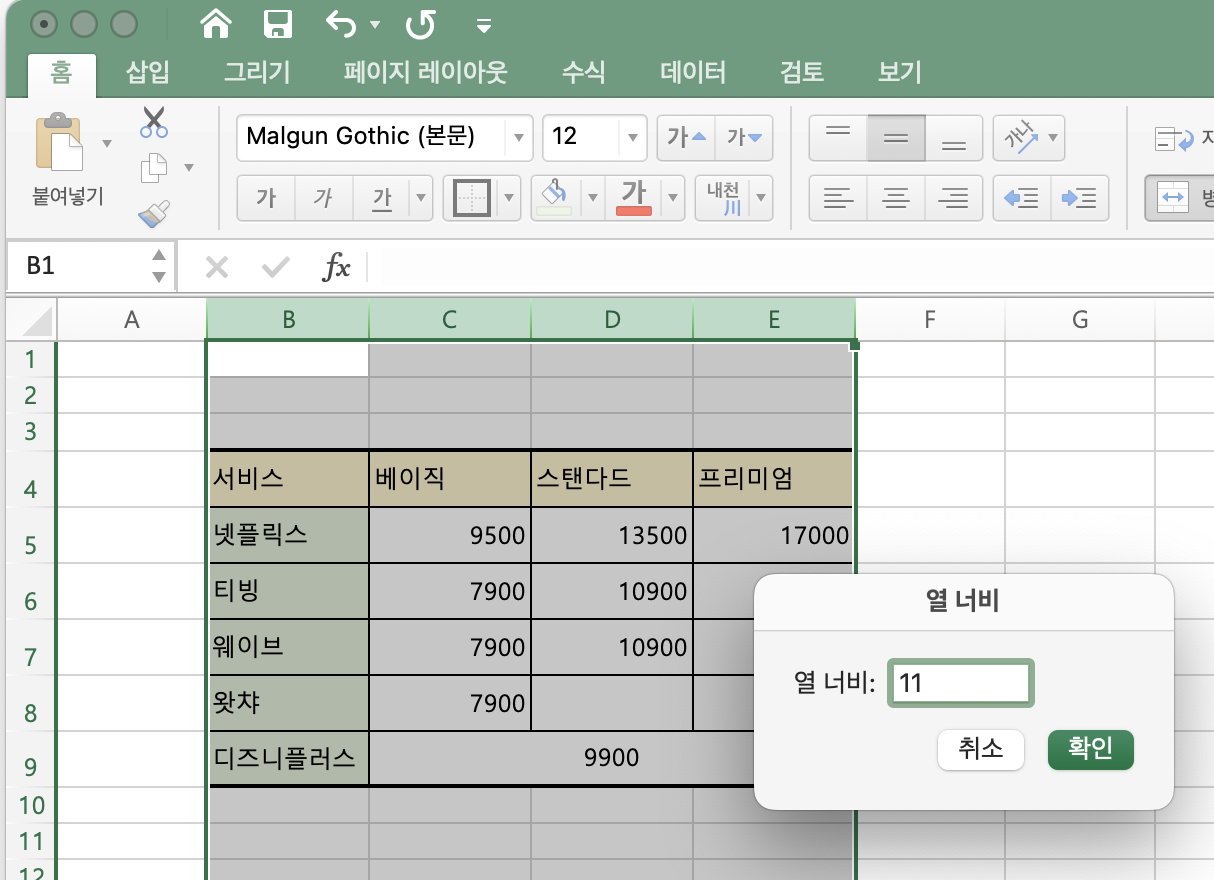1214x880 pixels.
Task: Open 페이지 레이아웃 tab
Action: [x=426, y=72]
